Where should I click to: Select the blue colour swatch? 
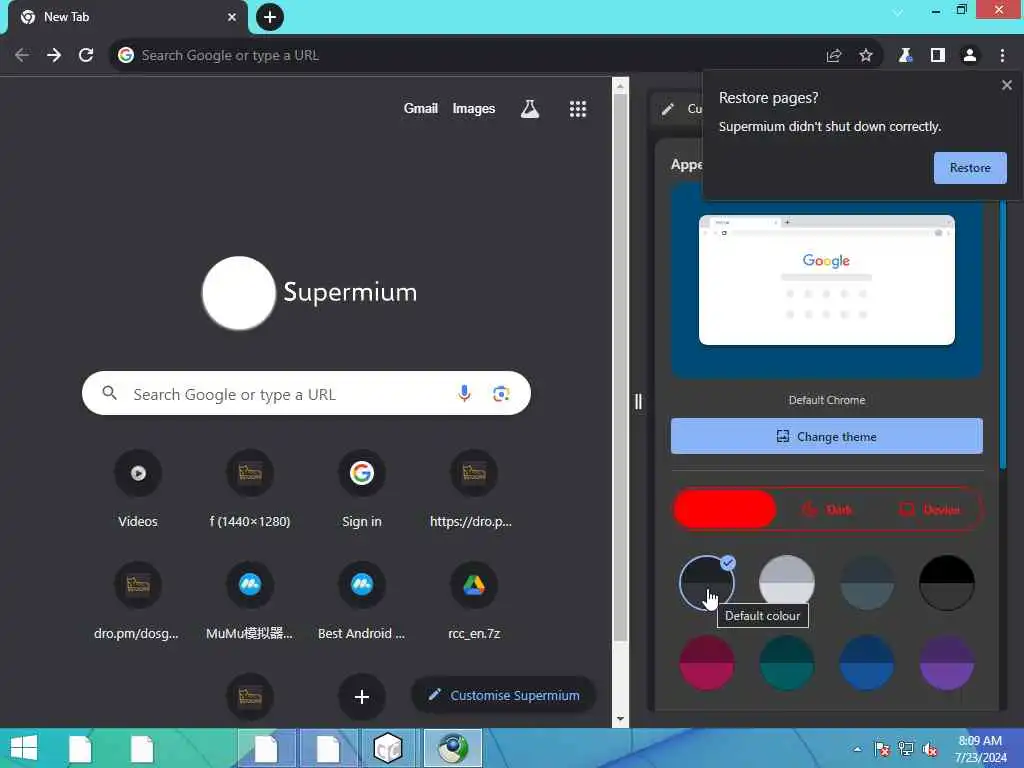coord(867,663)
